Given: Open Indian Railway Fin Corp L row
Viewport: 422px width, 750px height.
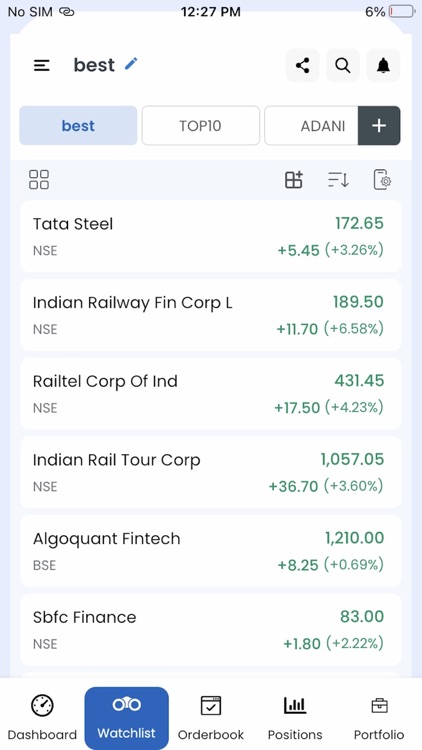Looking at the screenshot, I should point(211,315).
